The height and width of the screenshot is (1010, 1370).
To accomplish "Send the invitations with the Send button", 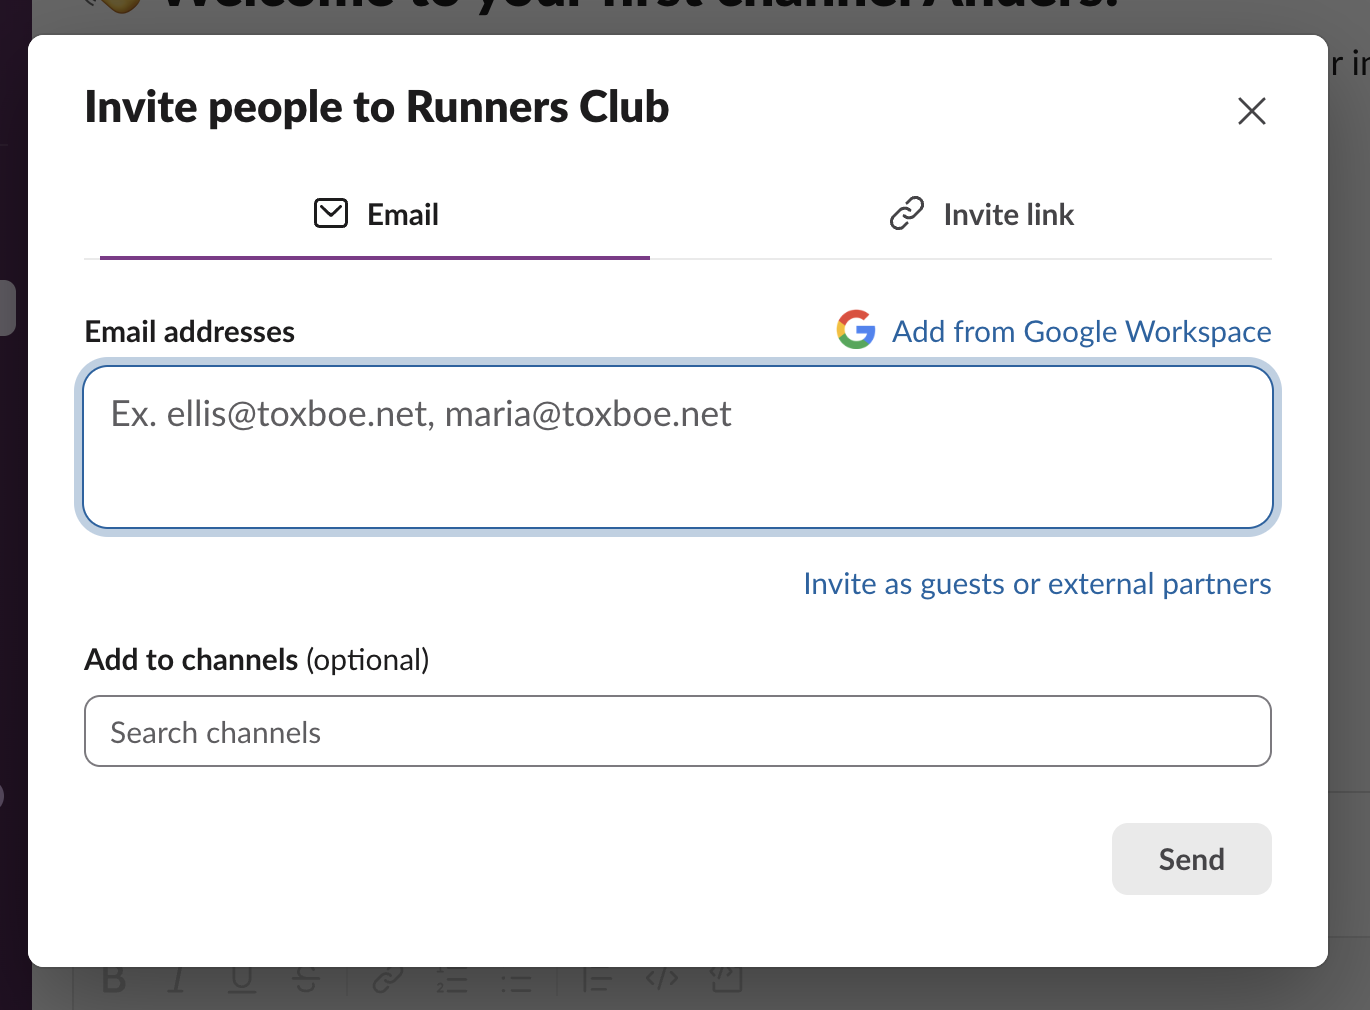I will pyautogui.click(x=1191, y=859).
